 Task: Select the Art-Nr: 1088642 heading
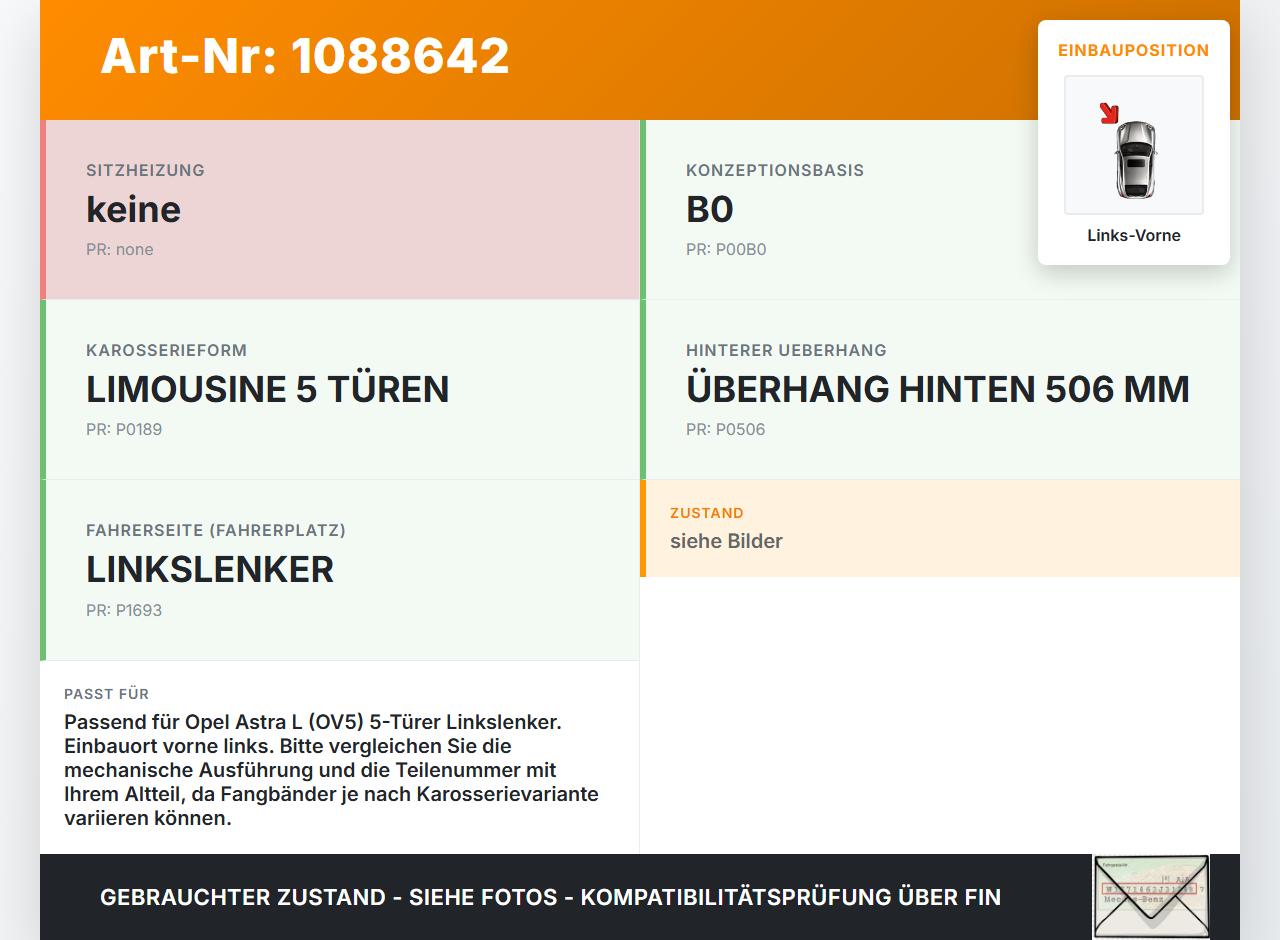305,56
